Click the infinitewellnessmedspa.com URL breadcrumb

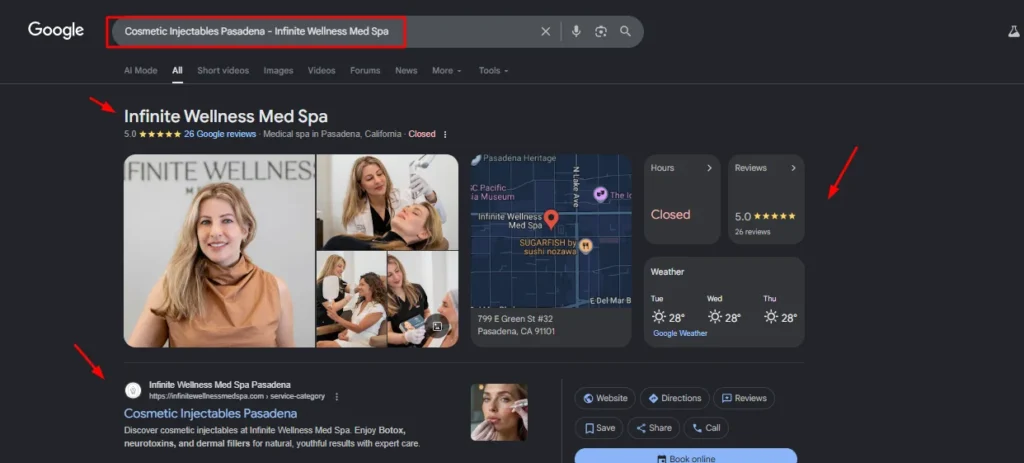coord(238,396)
